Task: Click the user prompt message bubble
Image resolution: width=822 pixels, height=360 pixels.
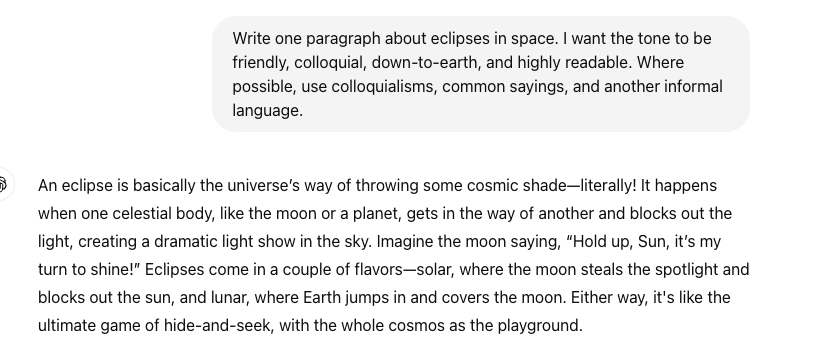Action: [481, 74]
